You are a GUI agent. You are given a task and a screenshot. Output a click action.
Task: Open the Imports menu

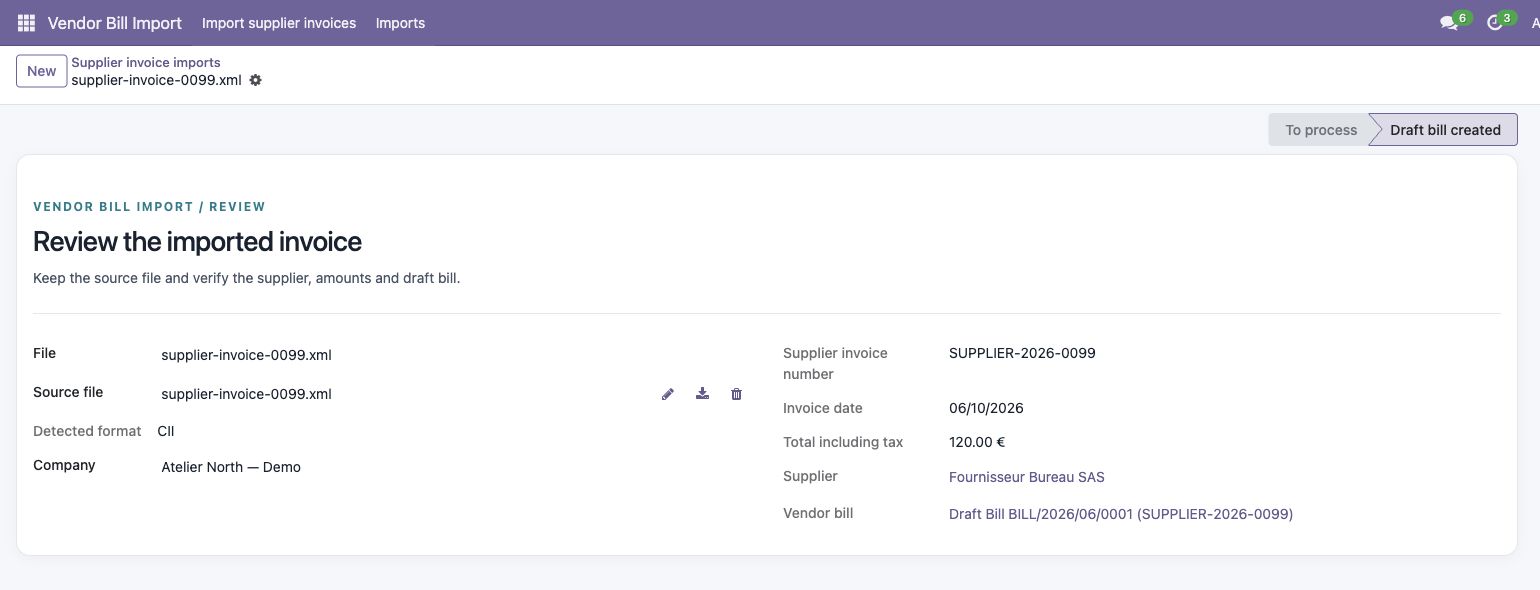(400, 22)
